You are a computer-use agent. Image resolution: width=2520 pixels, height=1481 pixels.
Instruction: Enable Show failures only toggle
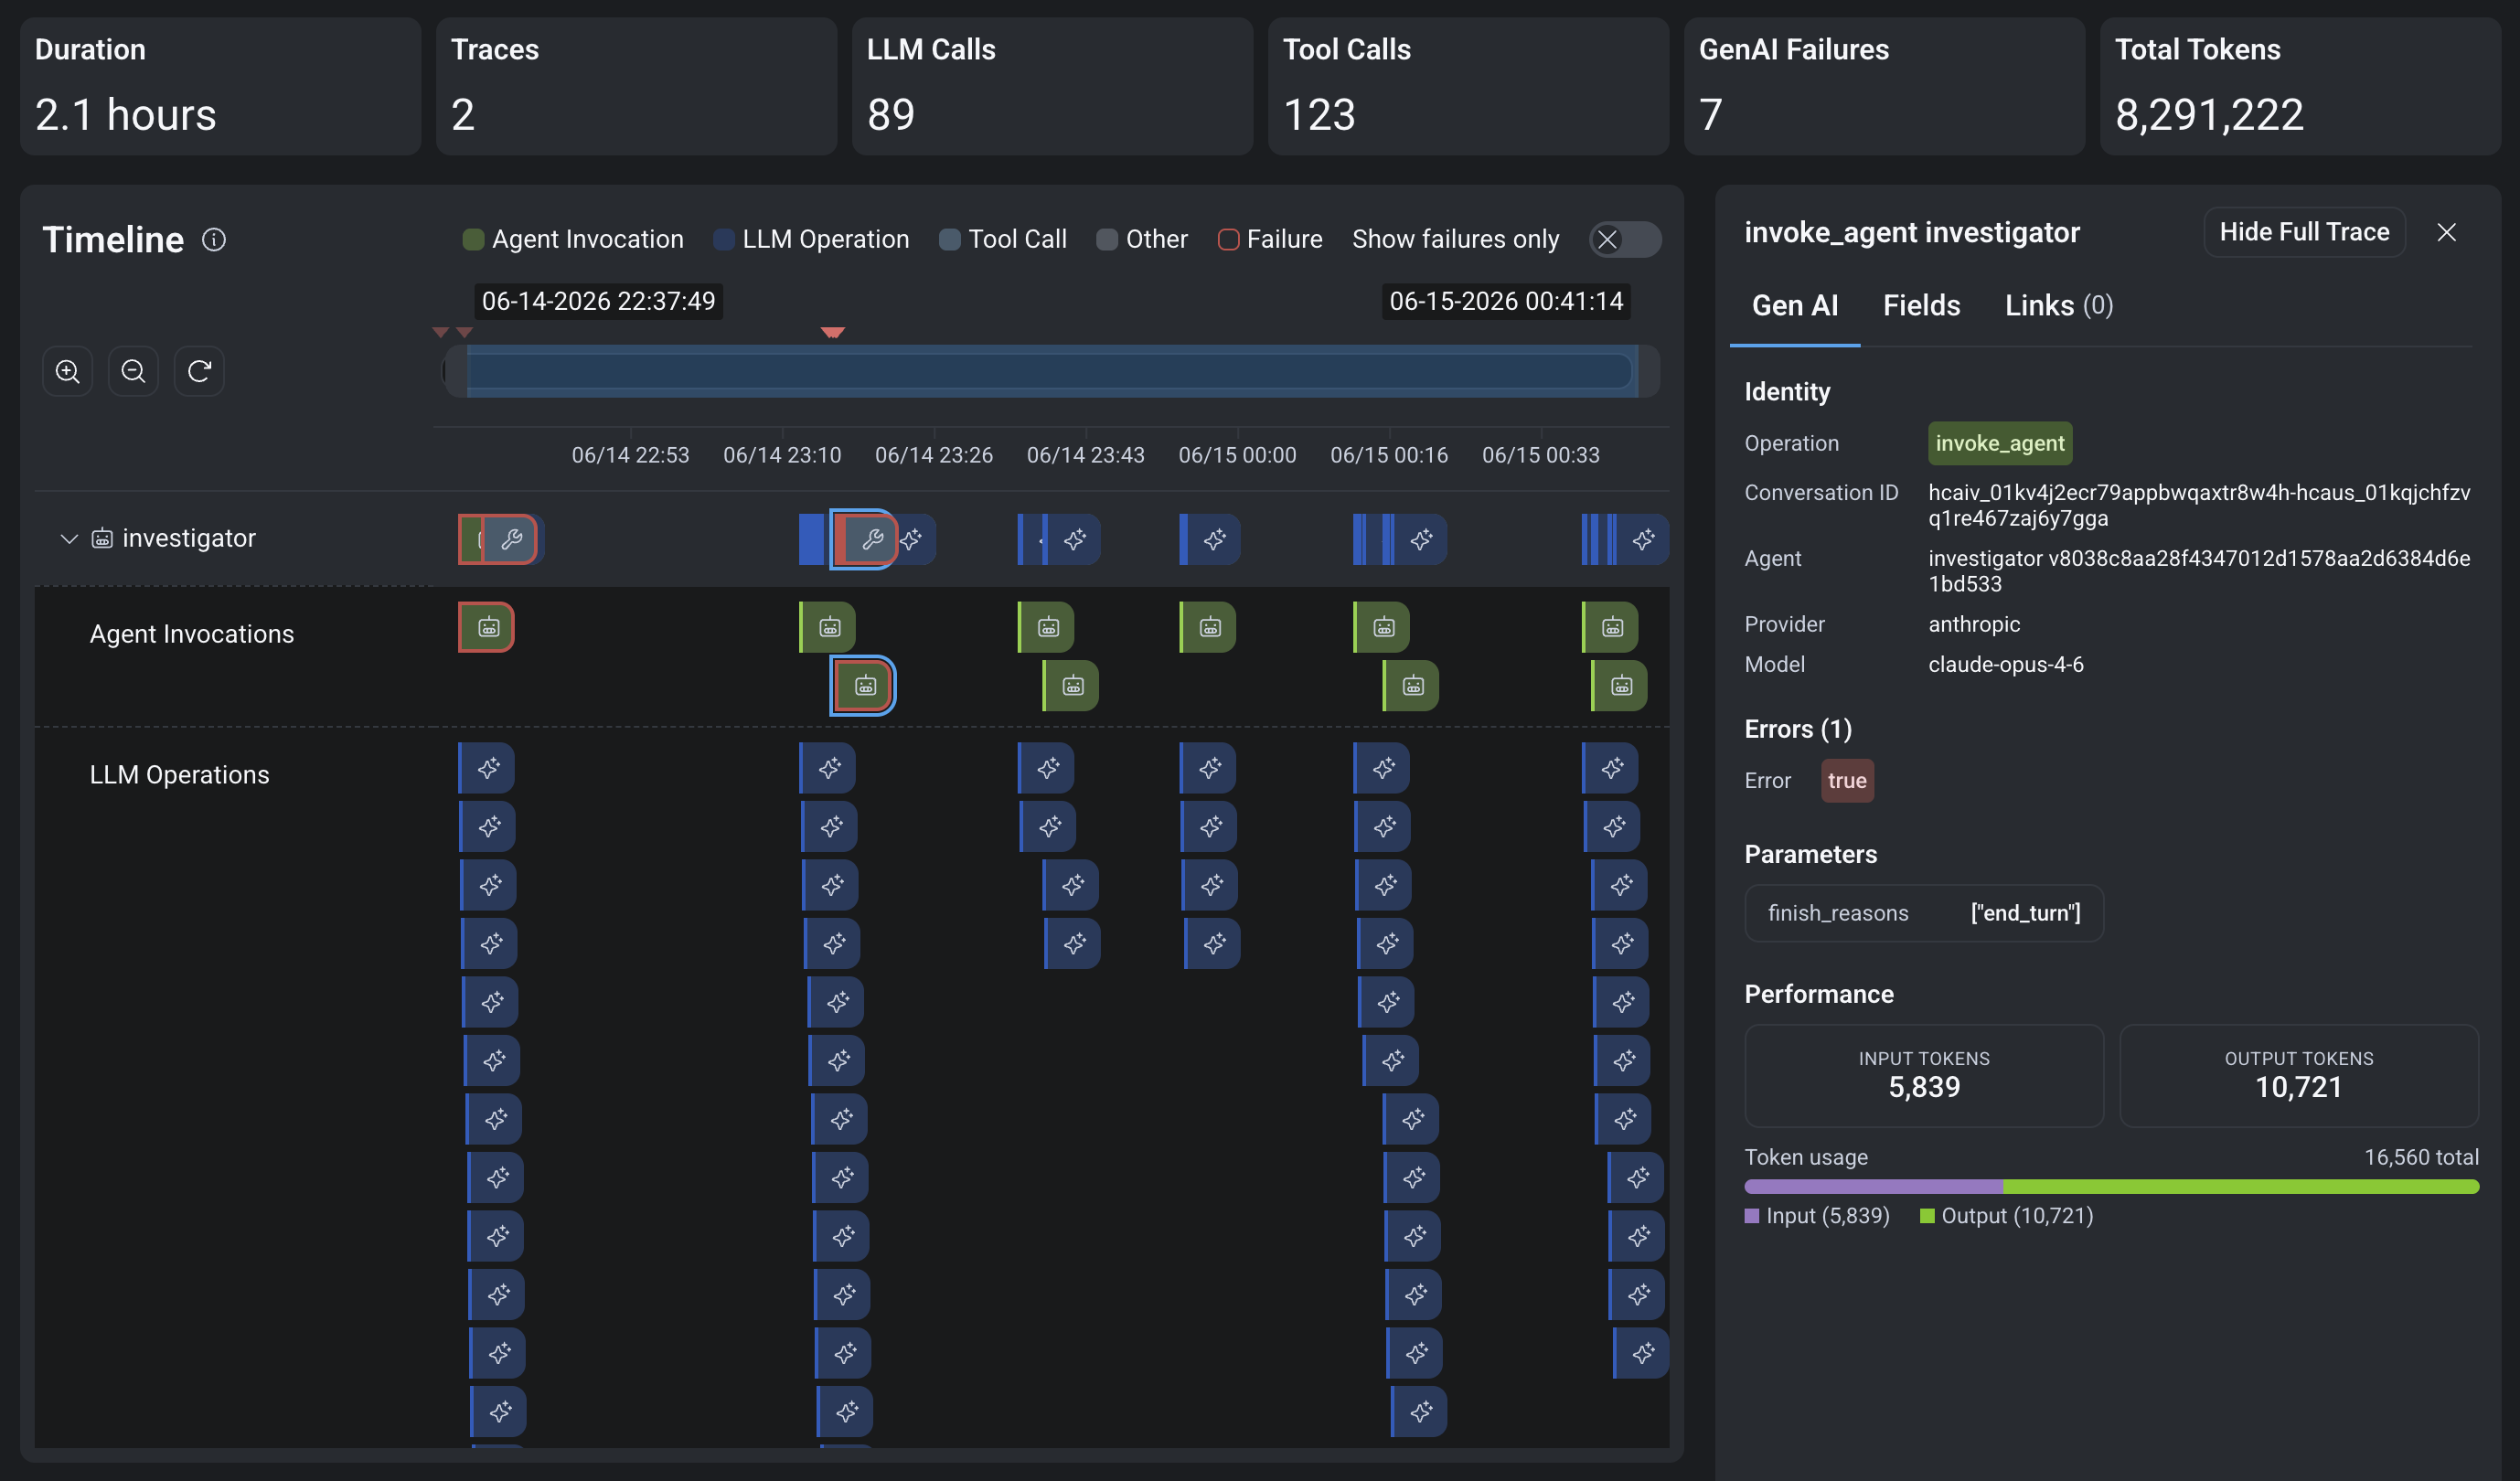click(x=1625, y=240)
